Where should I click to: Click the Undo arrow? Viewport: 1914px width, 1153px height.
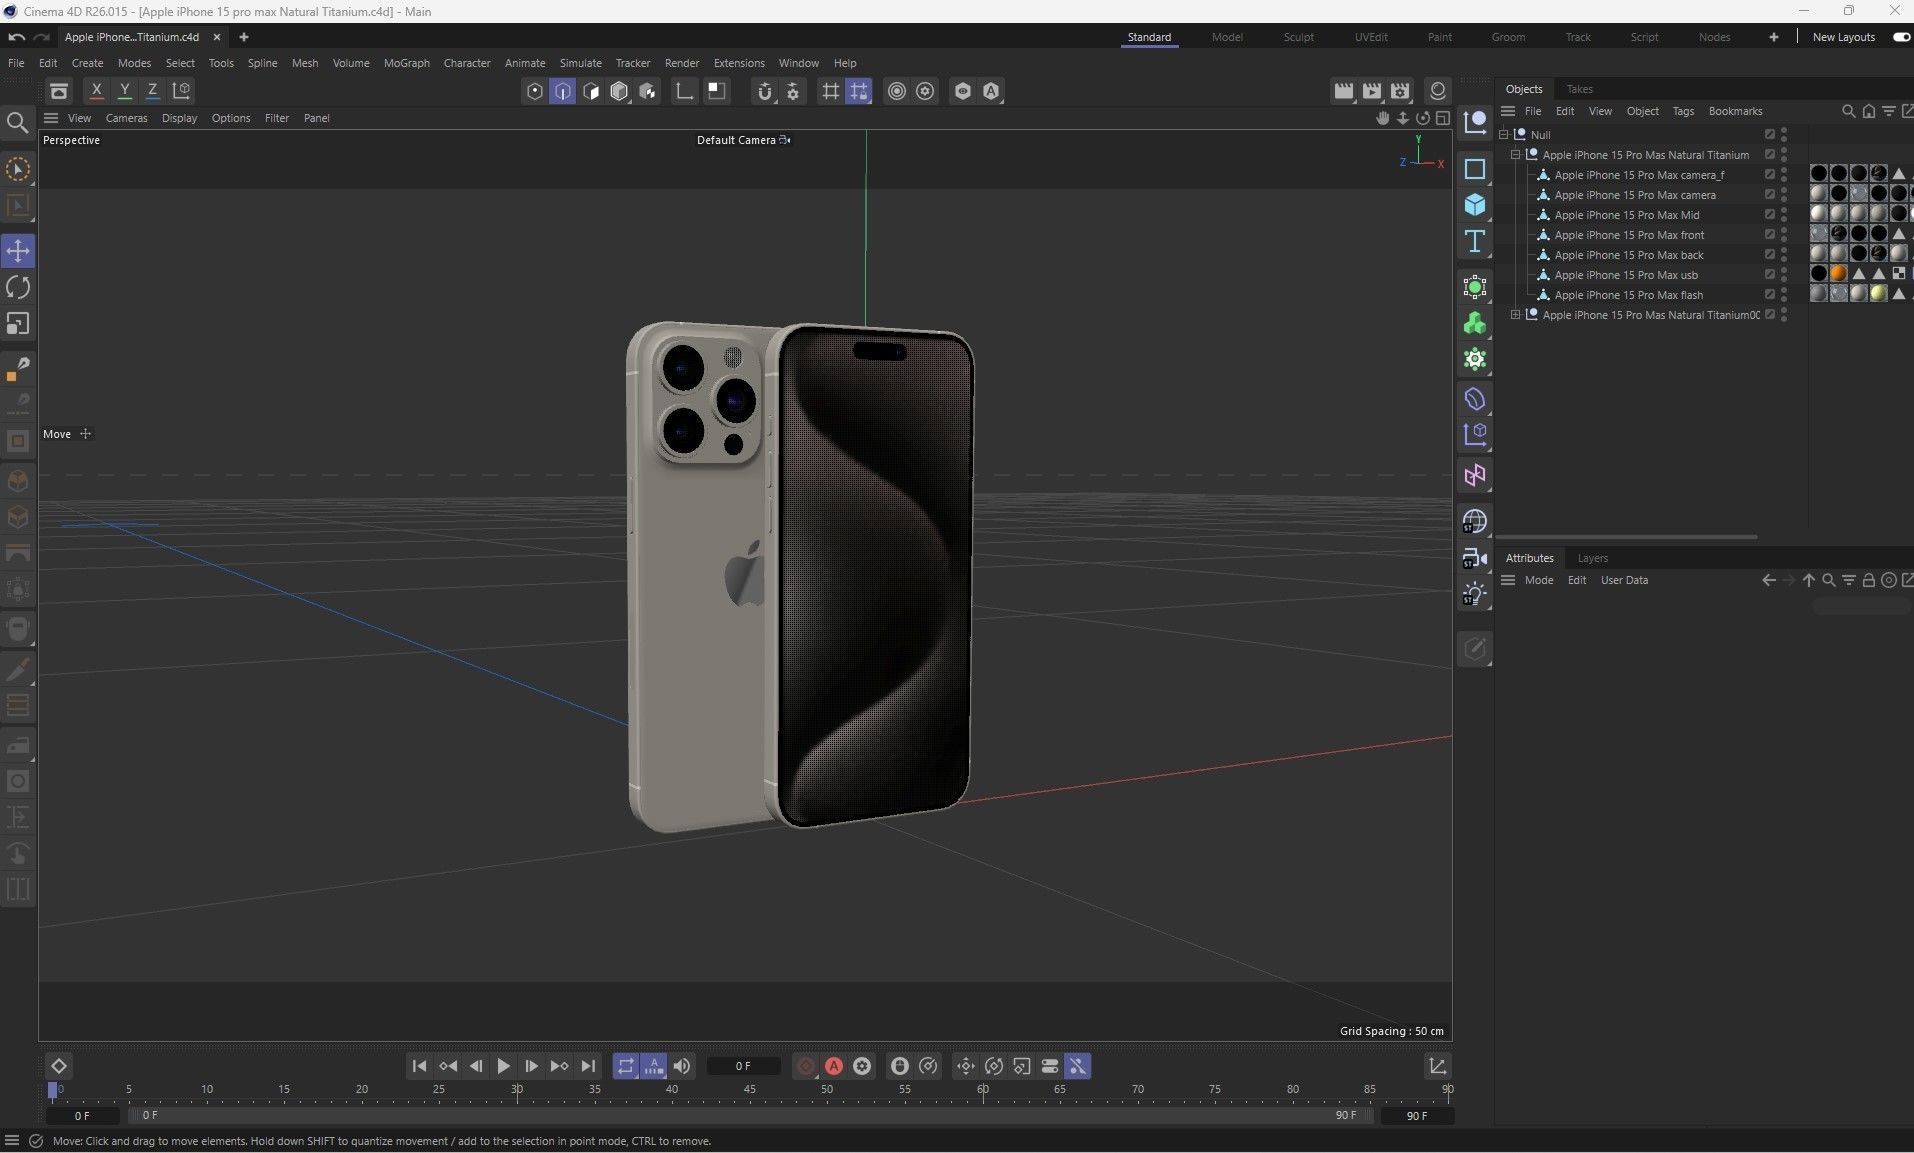[x=17, y=37]
